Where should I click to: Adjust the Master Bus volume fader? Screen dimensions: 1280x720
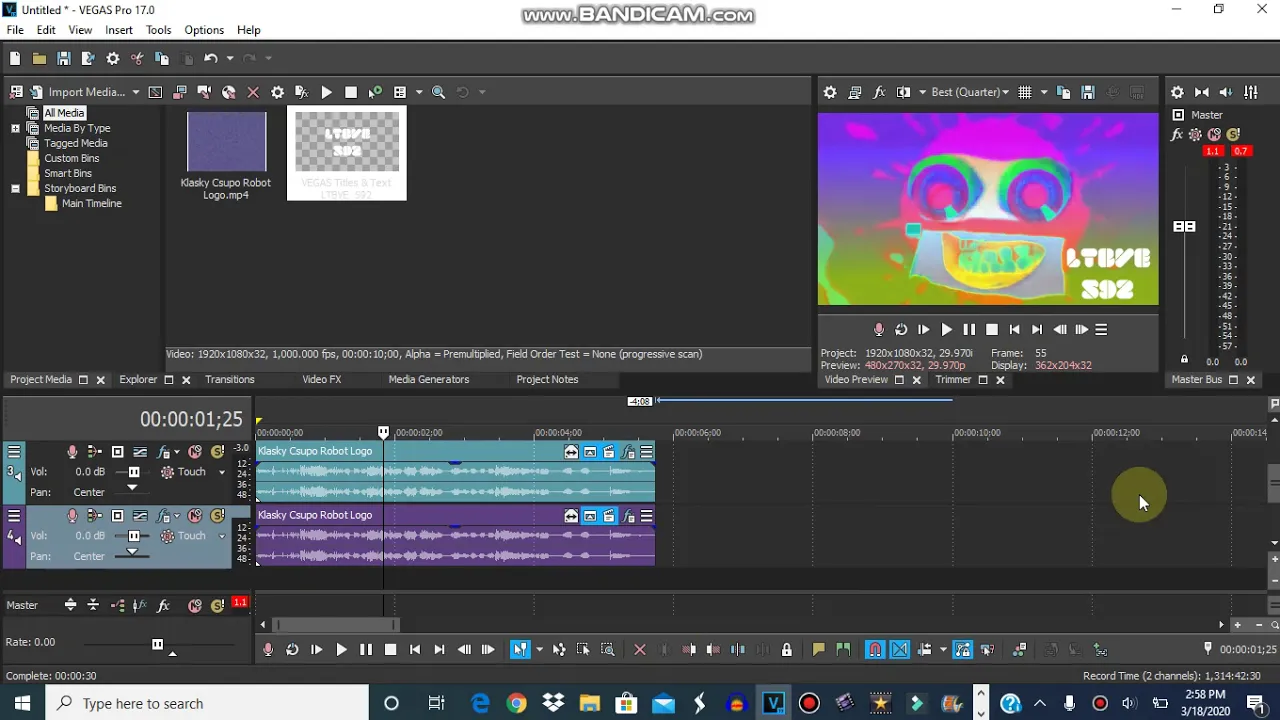1184,227
